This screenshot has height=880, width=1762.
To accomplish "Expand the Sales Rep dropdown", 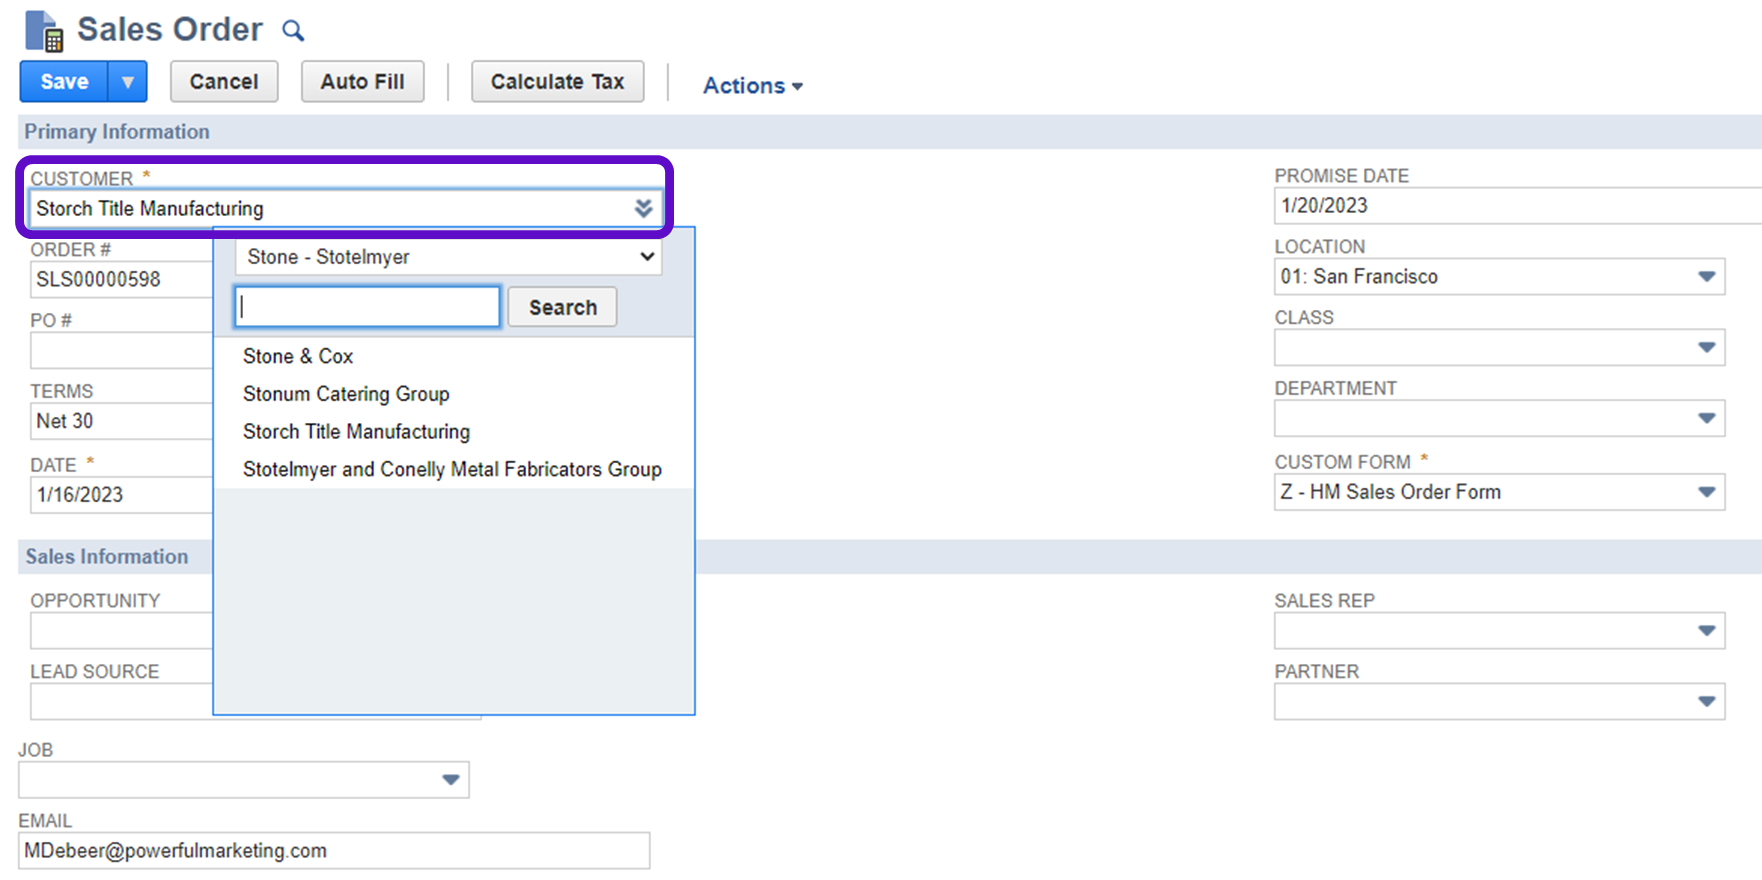I will [1706, 631].
